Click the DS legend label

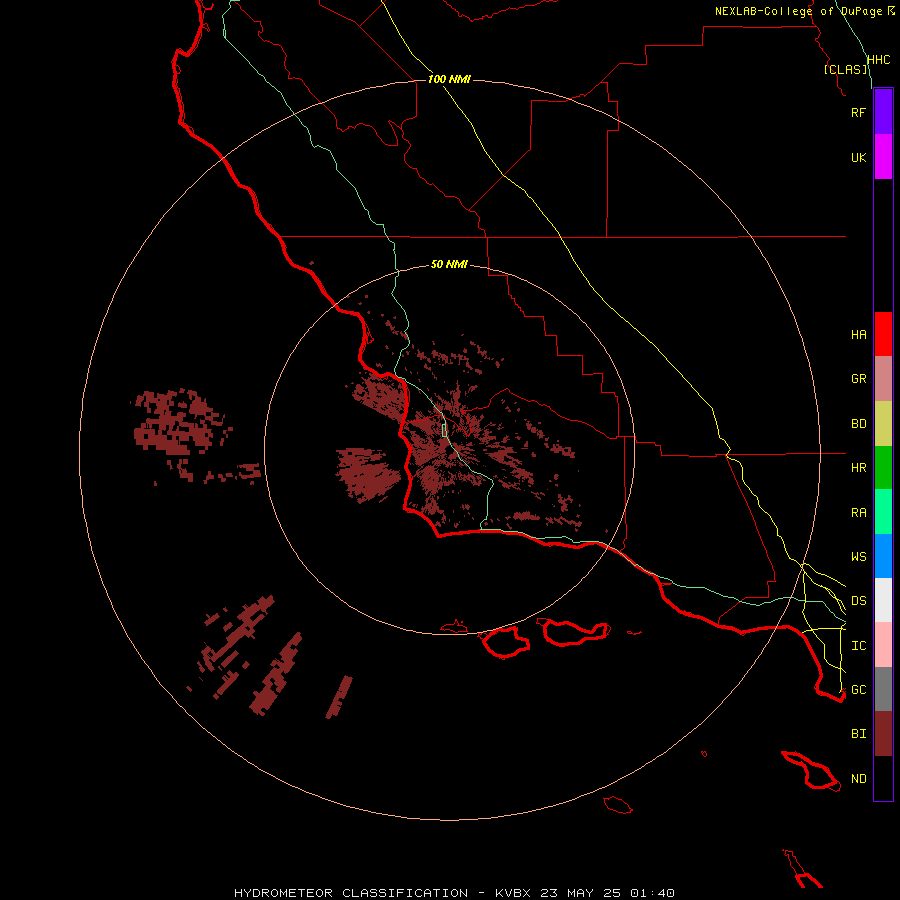pos(859,601)
